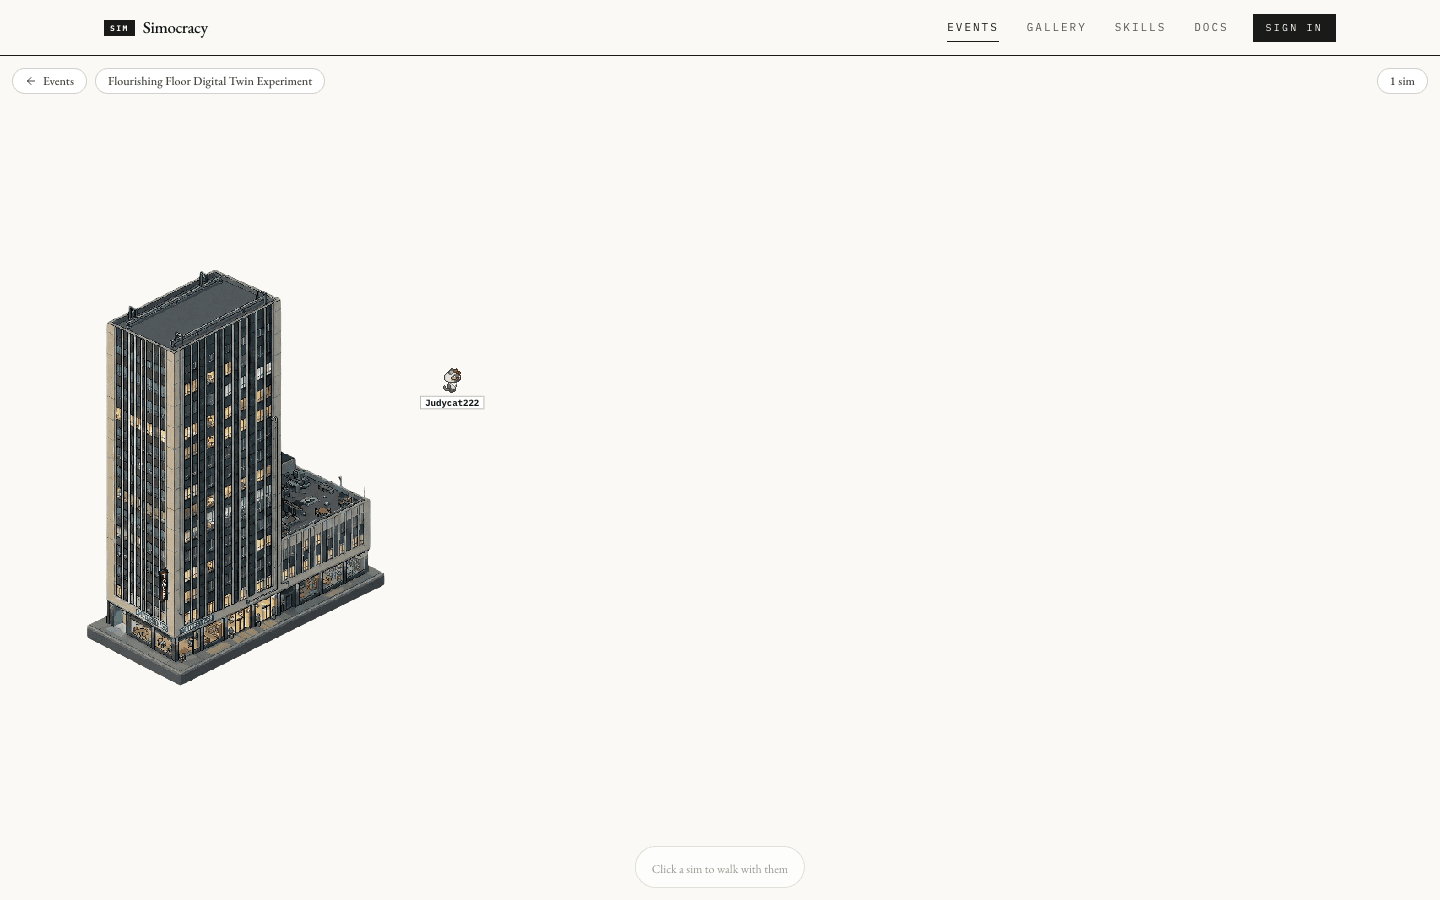Click the black vertical sign on tower
The width and height of the screenshot is (1440, 900).
coord(164,585)
